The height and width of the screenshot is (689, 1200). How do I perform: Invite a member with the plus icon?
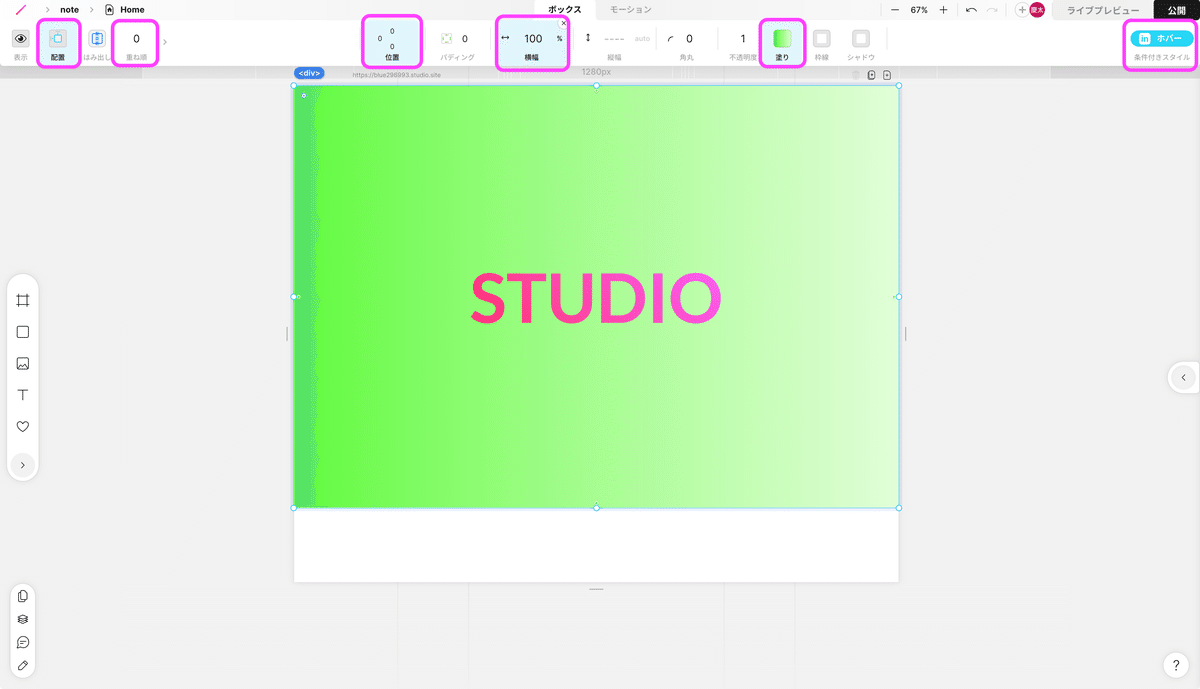pos(1021,10)
